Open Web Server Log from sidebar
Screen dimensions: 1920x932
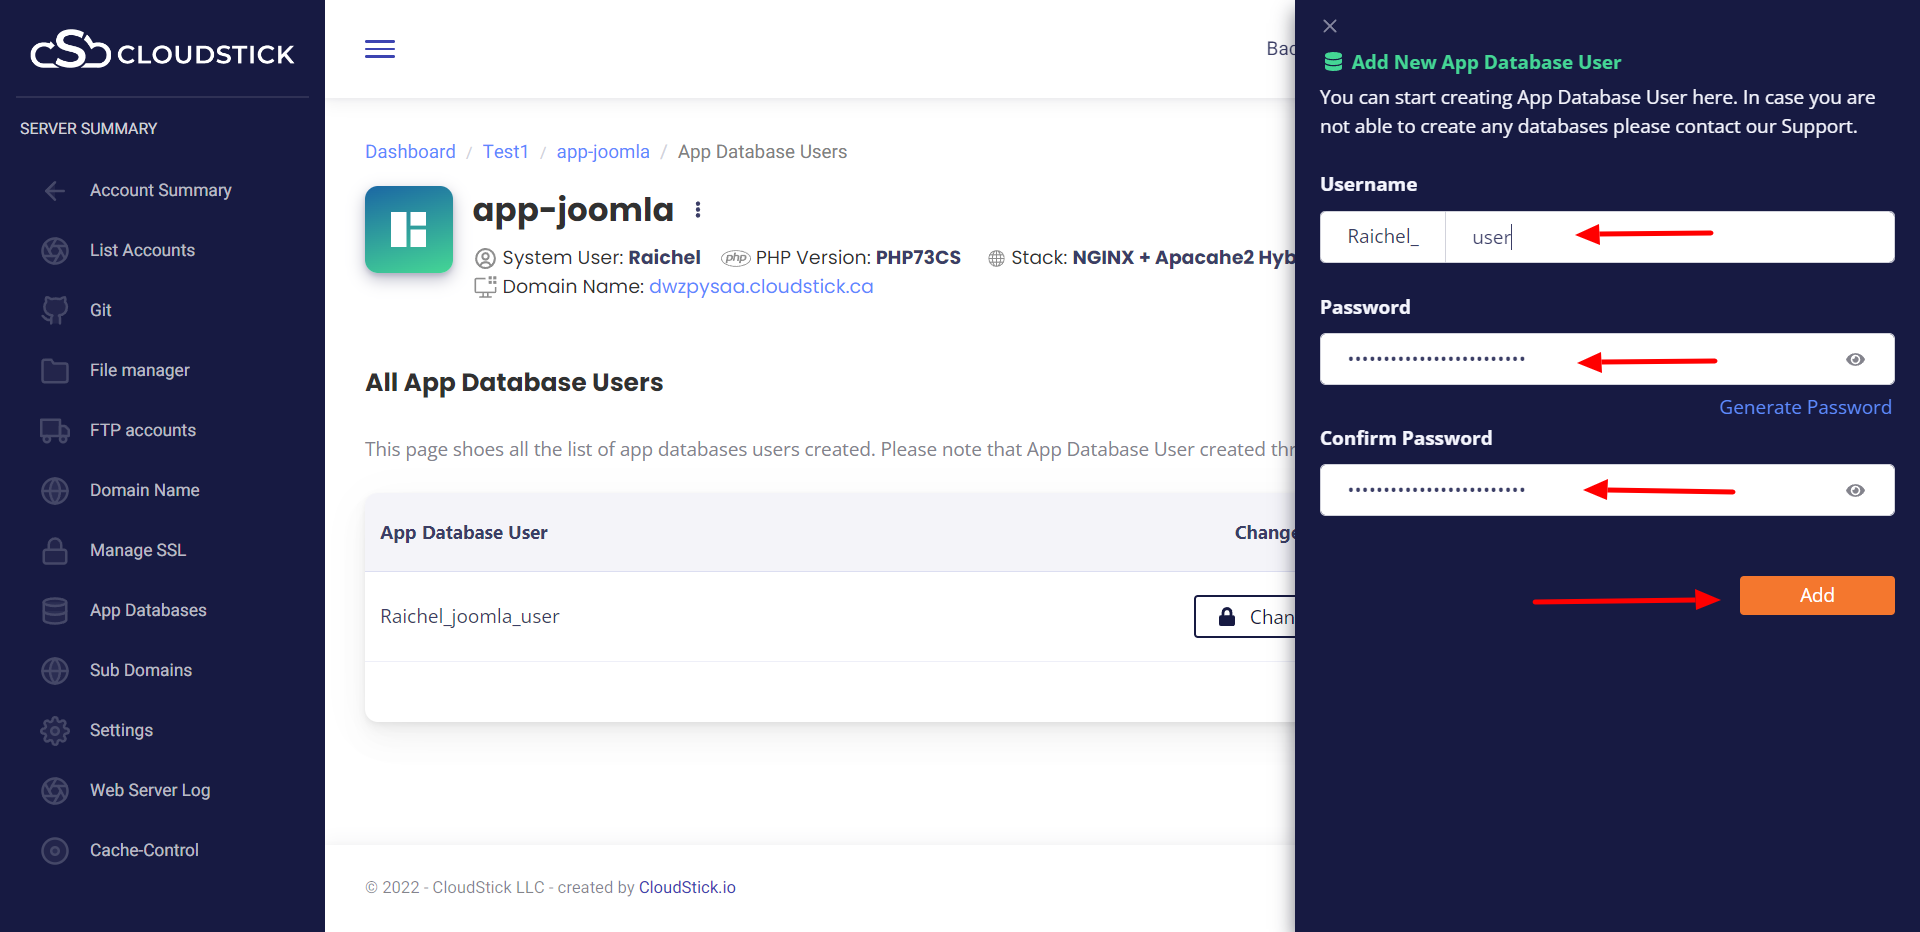tap(150, 790)
